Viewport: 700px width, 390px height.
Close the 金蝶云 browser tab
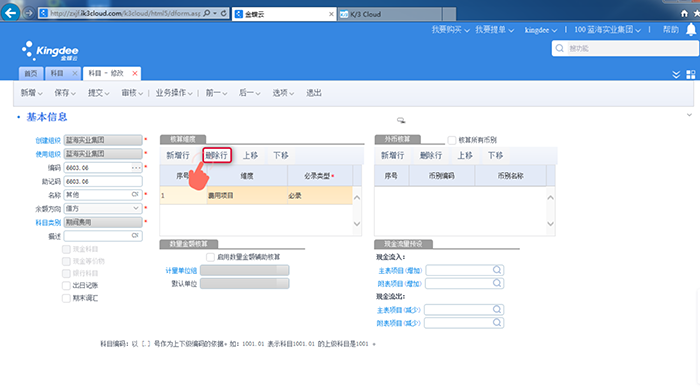pos(331,14)
